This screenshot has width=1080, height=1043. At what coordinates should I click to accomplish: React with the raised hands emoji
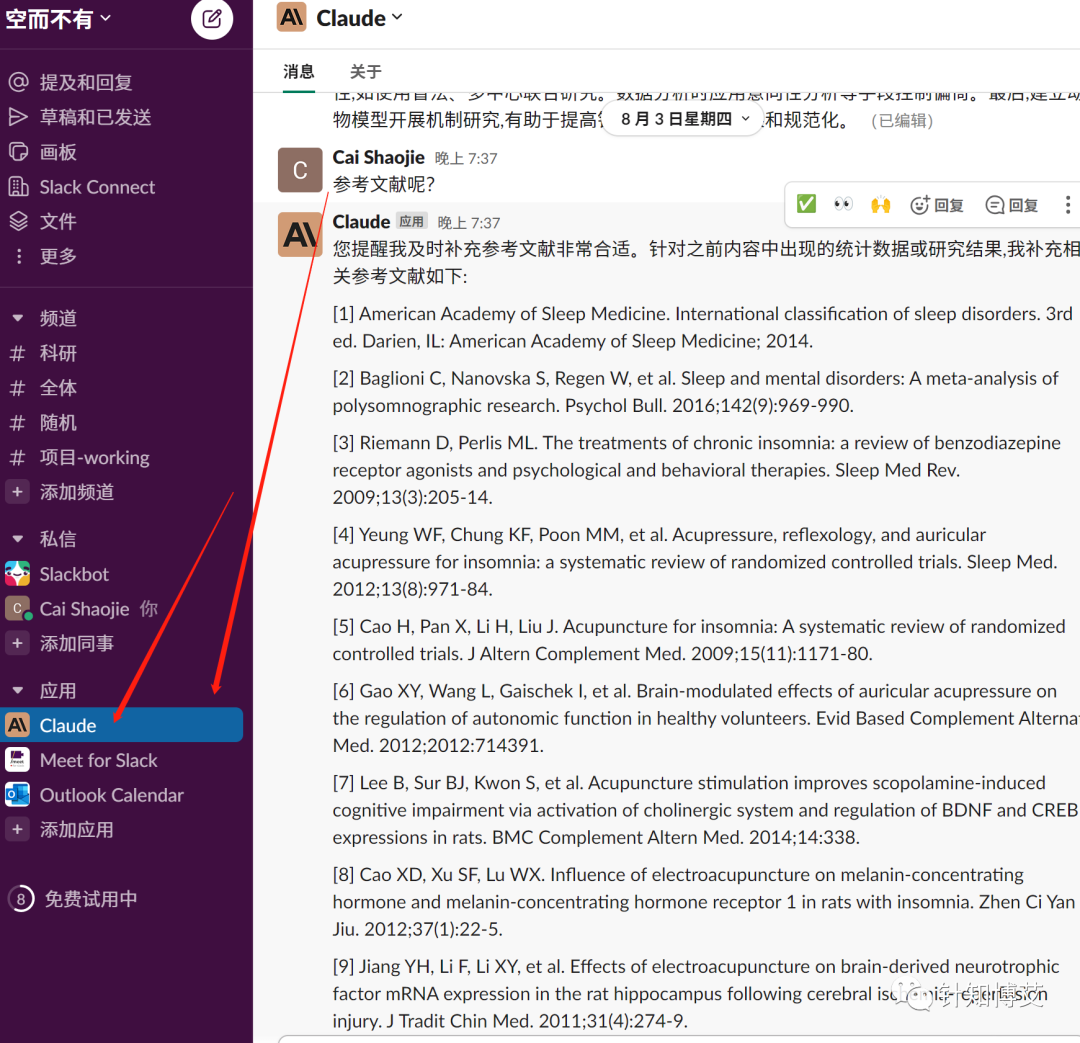[x=880, y=205]
